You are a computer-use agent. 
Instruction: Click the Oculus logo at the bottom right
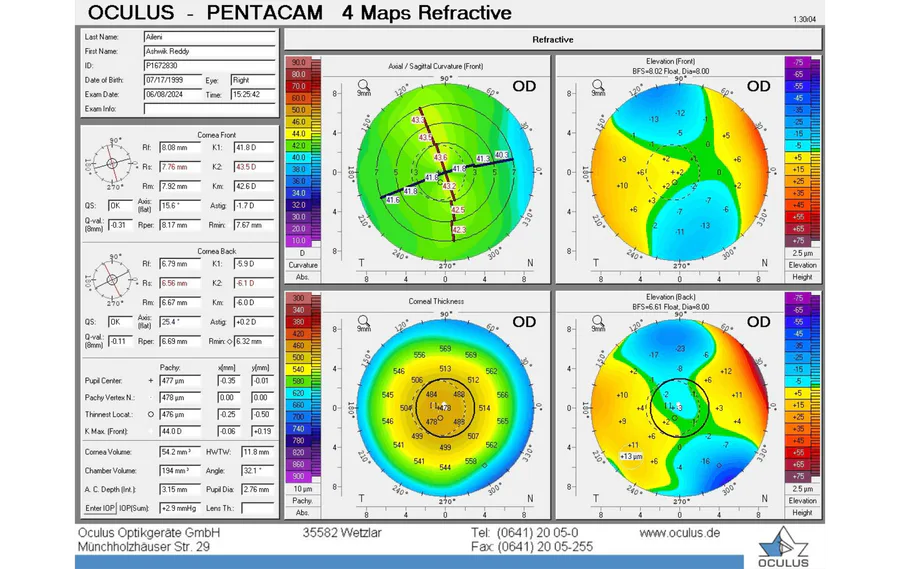783,548
